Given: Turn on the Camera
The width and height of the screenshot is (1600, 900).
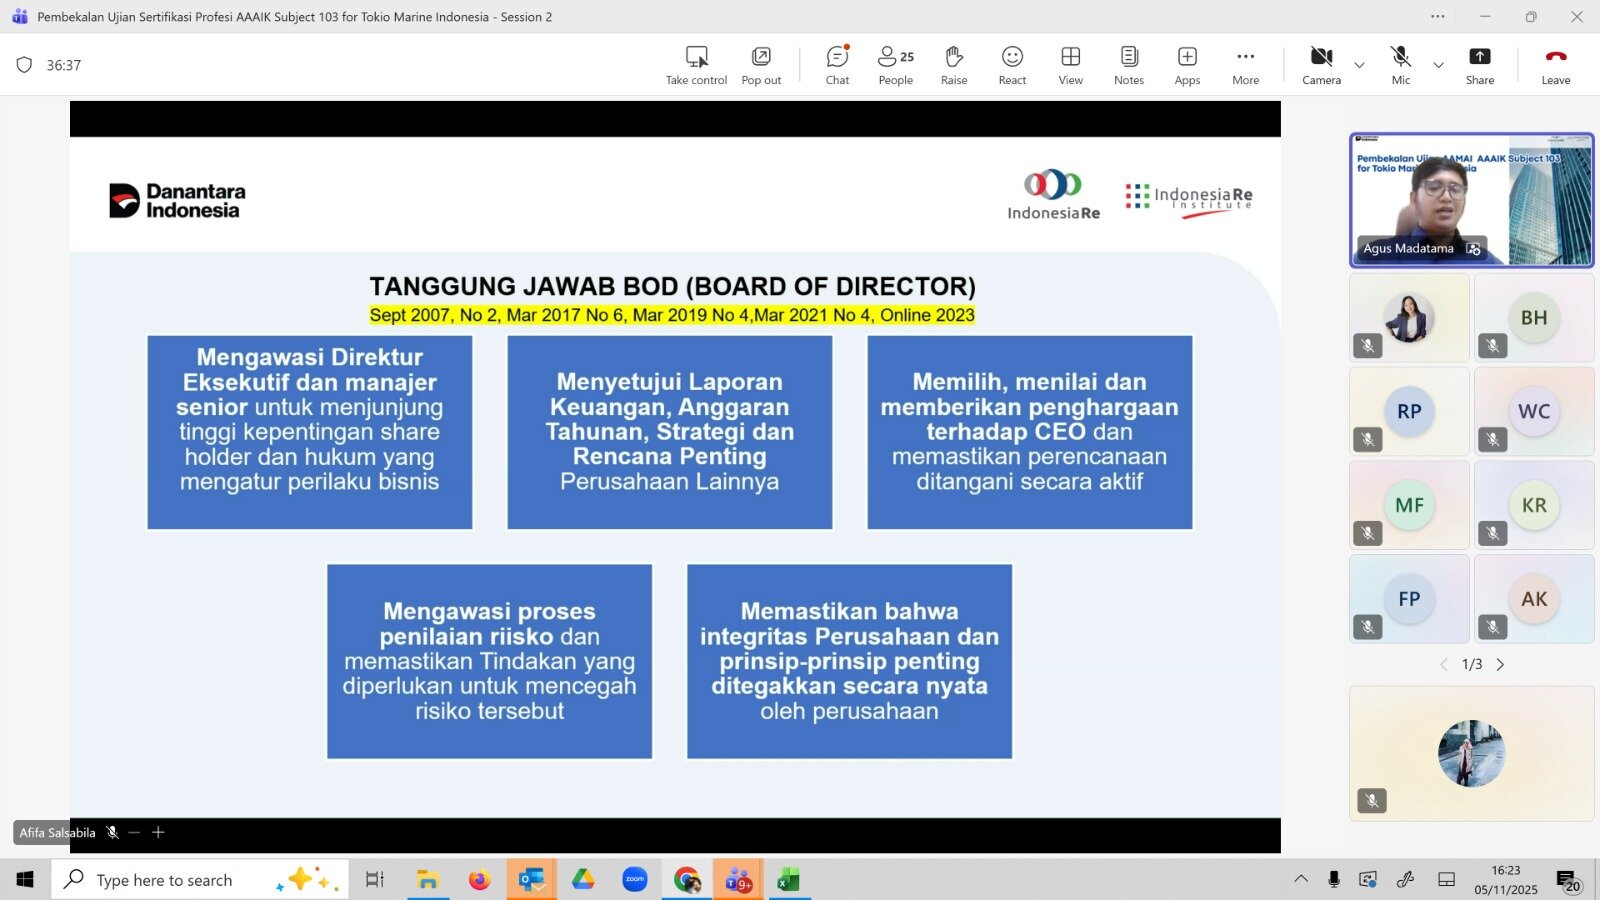Looking at the screenshot, I should 1321,65.
